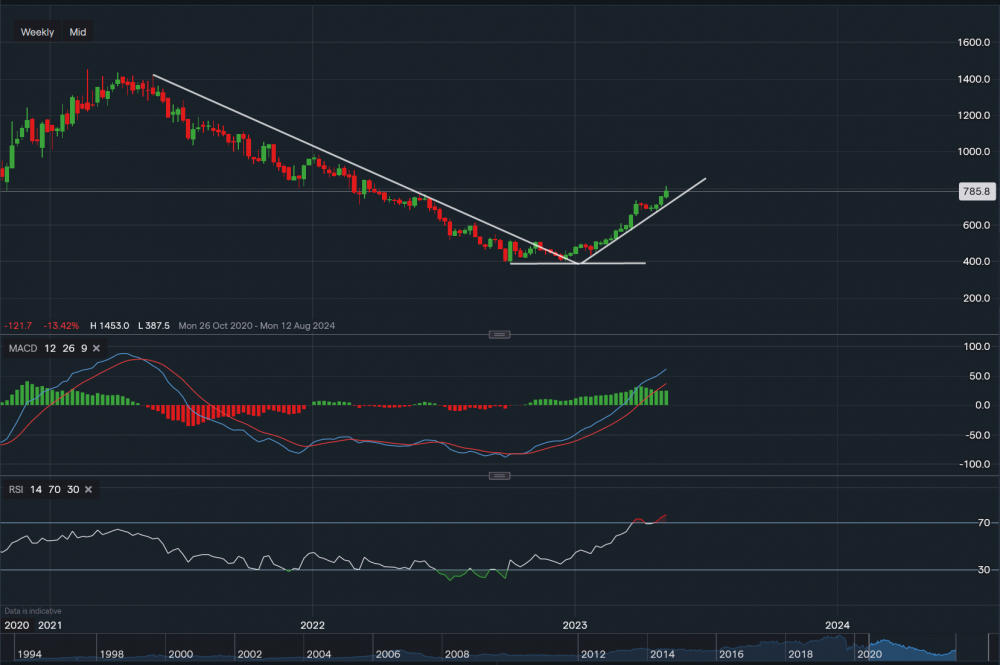Click the resize handle above MACD panel

[x=500, y=334]
